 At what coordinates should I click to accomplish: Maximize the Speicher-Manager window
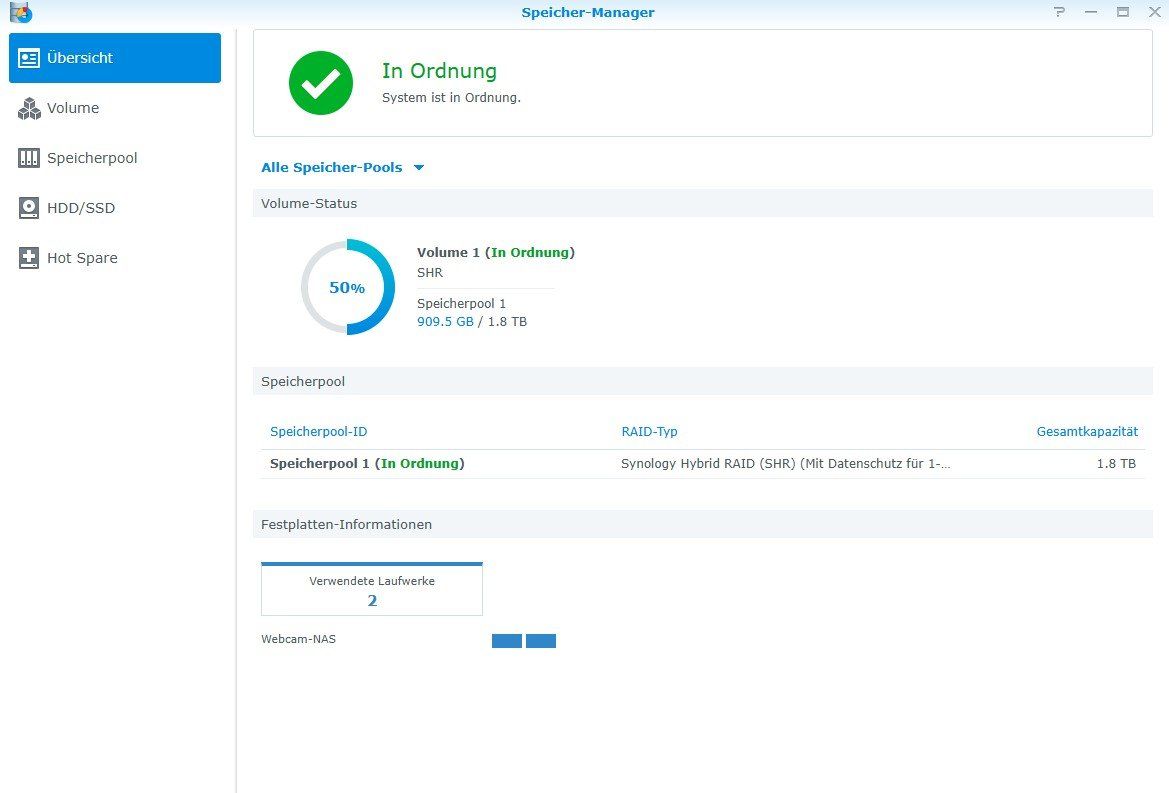tap(1123, 12)
